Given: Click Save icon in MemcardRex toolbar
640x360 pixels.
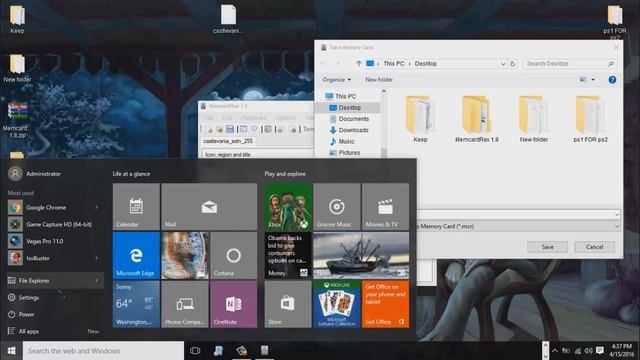Looking at the screenshot, I should pos(230,129).
